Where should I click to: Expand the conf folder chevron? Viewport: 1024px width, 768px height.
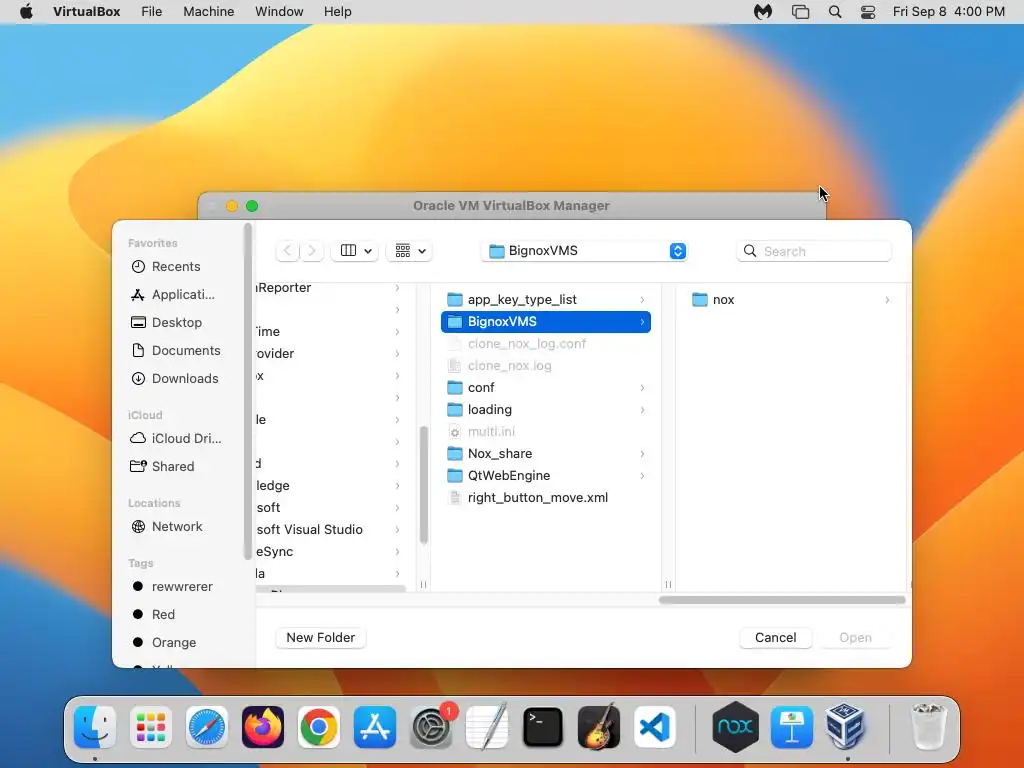coord(643,388)
